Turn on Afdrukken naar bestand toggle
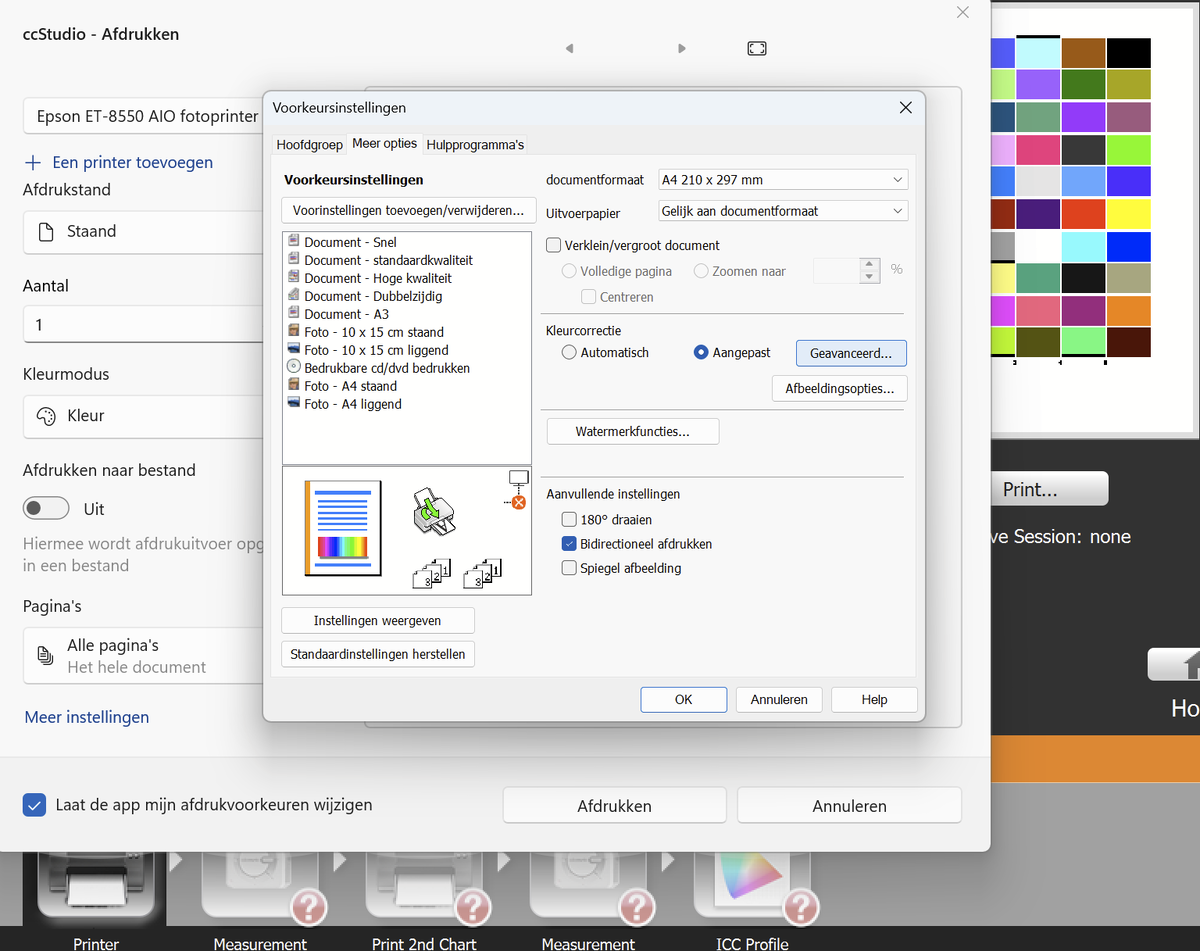The height and width of the screenshot is (951, 1200). 46,509
